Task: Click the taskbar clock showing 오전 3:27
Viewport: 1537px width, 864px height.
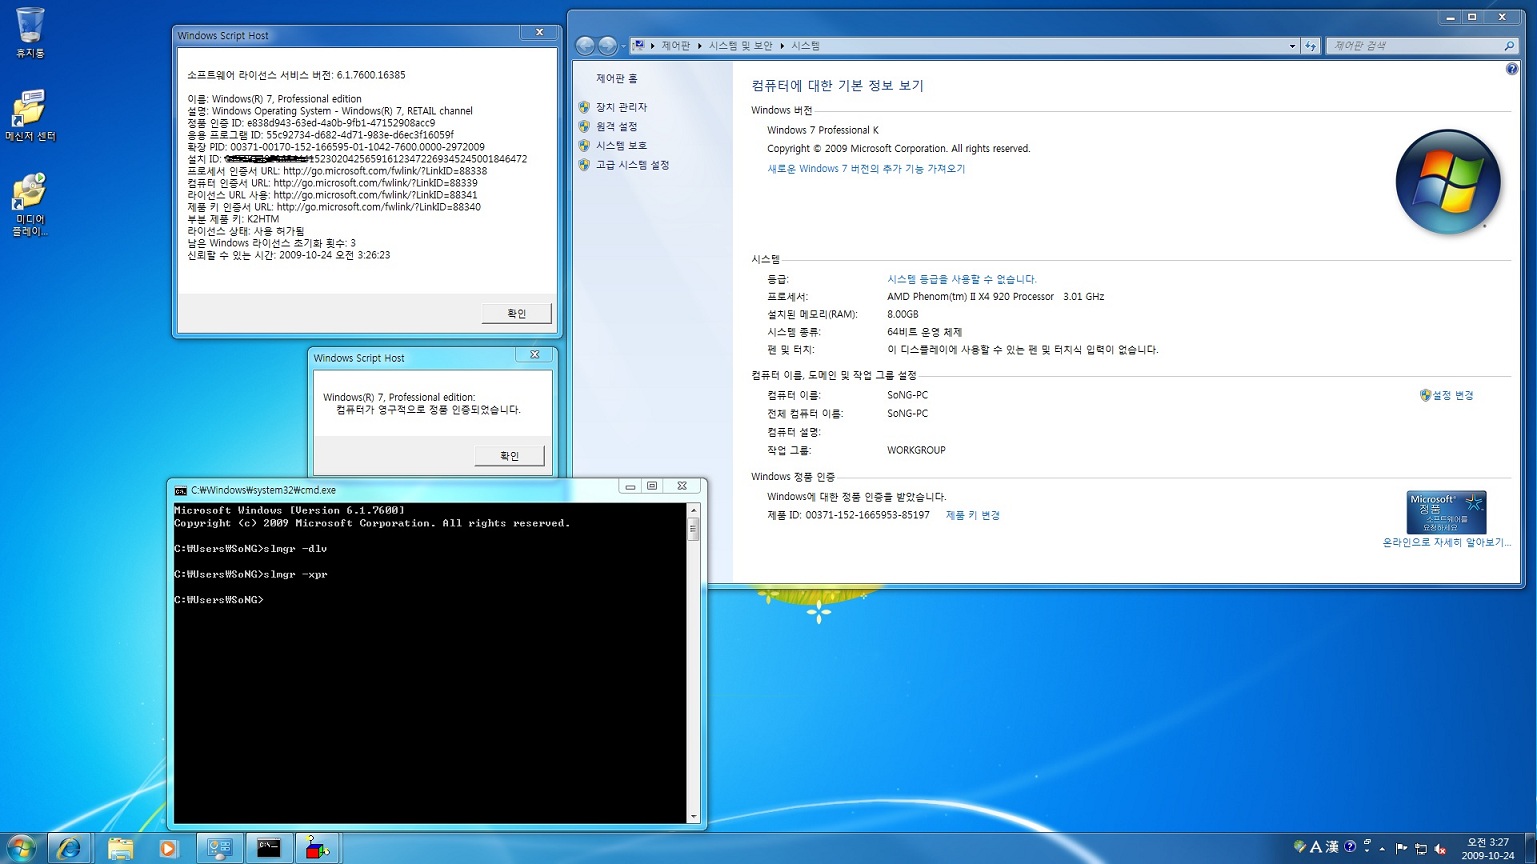Action: click(x=1487, y=848)
